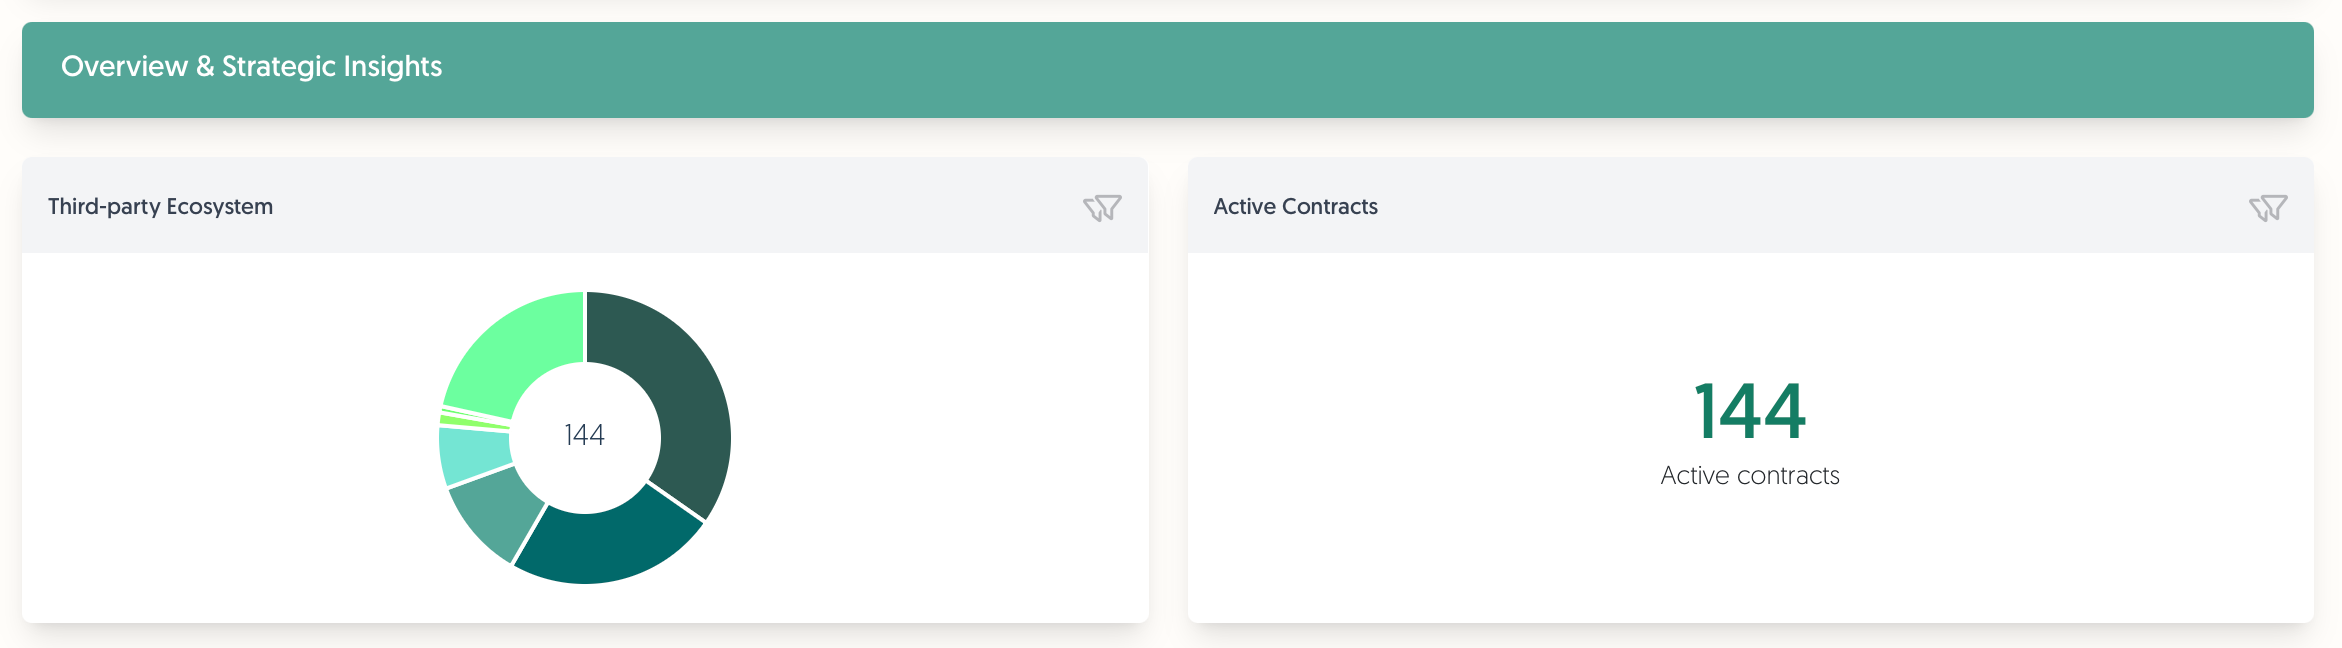
Task: Click the grey header strip of Active Contracts card
Action: (1750, 205)
